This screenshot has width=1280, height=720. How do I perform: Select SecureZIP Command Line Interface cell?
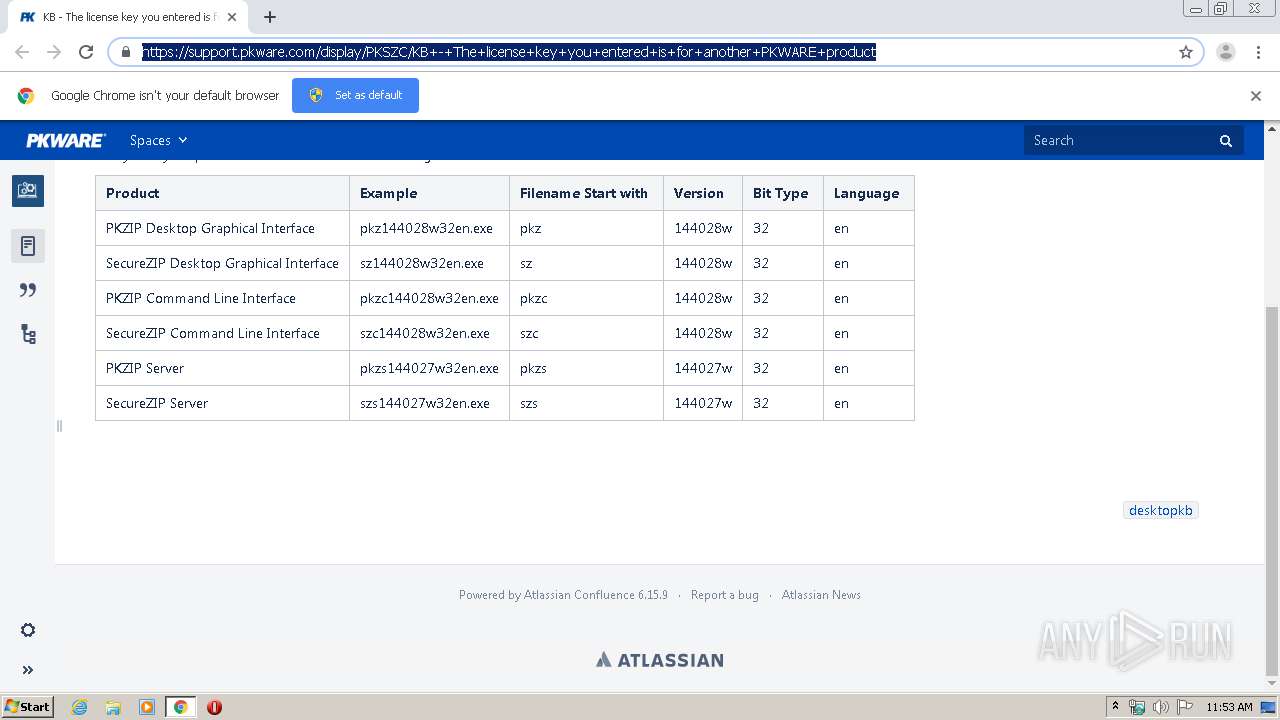coord(222,333)
